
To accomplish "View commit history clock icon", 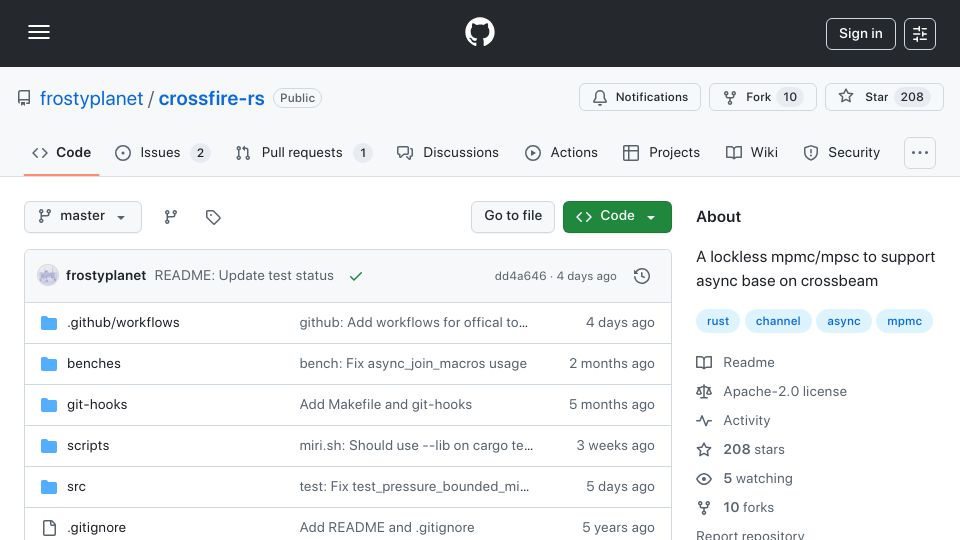I will click(x=642, y=276).
